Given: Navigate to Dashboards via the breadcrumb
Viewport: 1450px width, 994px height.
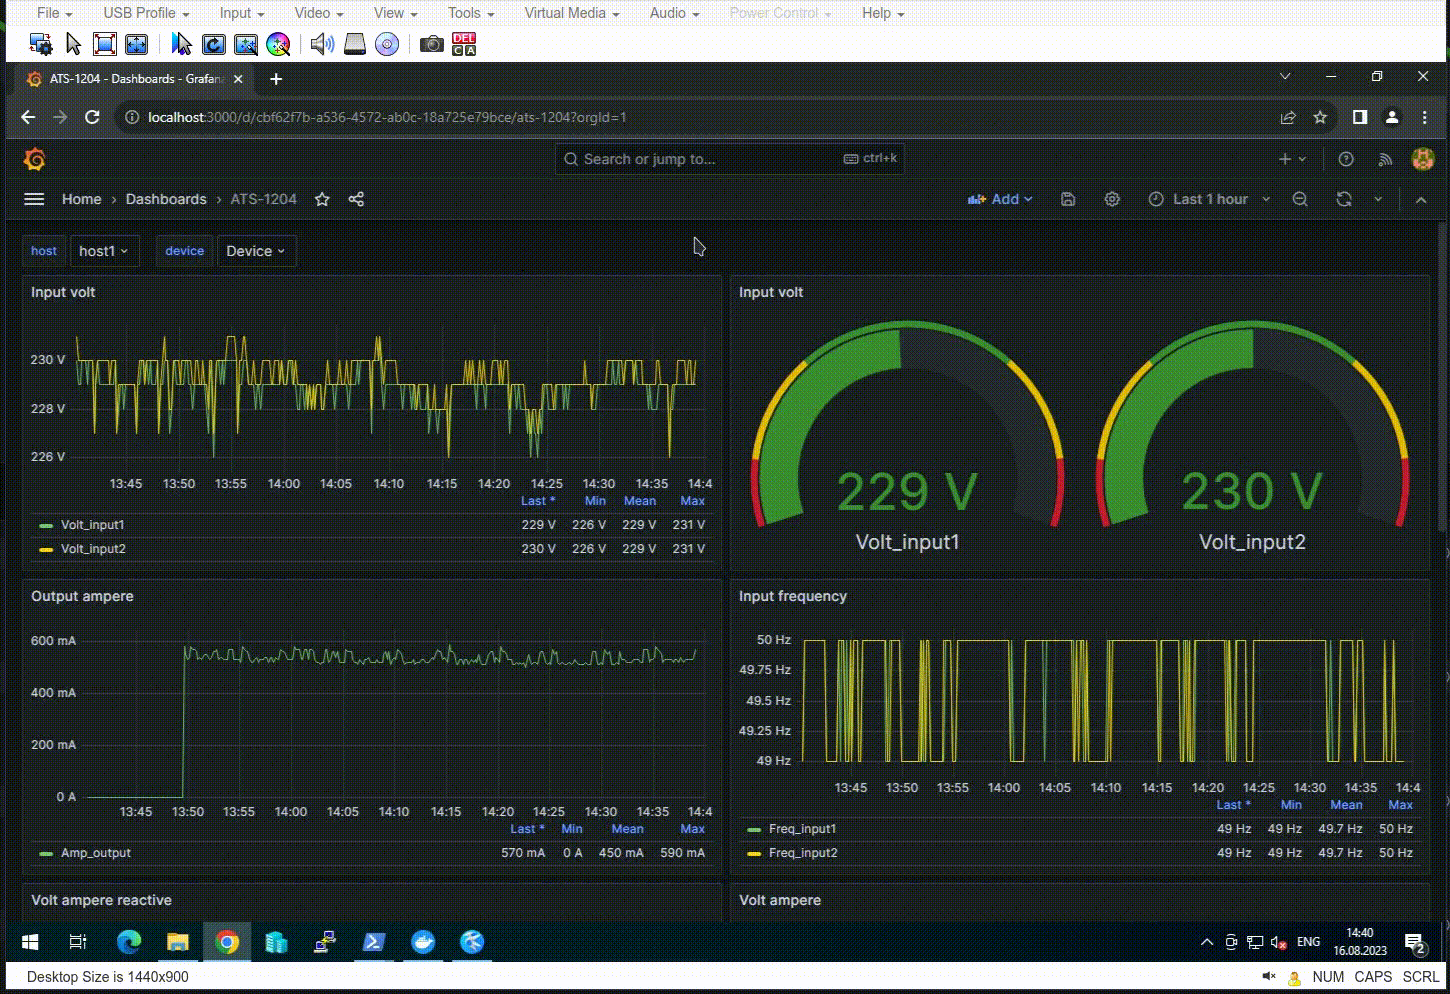Looking at the screenshot, I should click(x=166, y=199).
